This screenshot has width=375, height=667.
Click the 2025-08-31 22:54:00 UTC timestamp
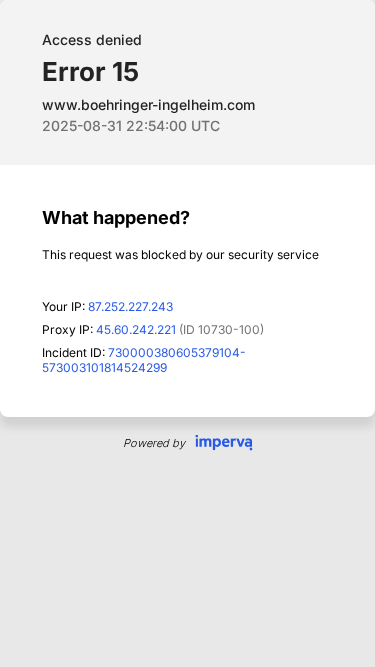[x=131, y=126]
